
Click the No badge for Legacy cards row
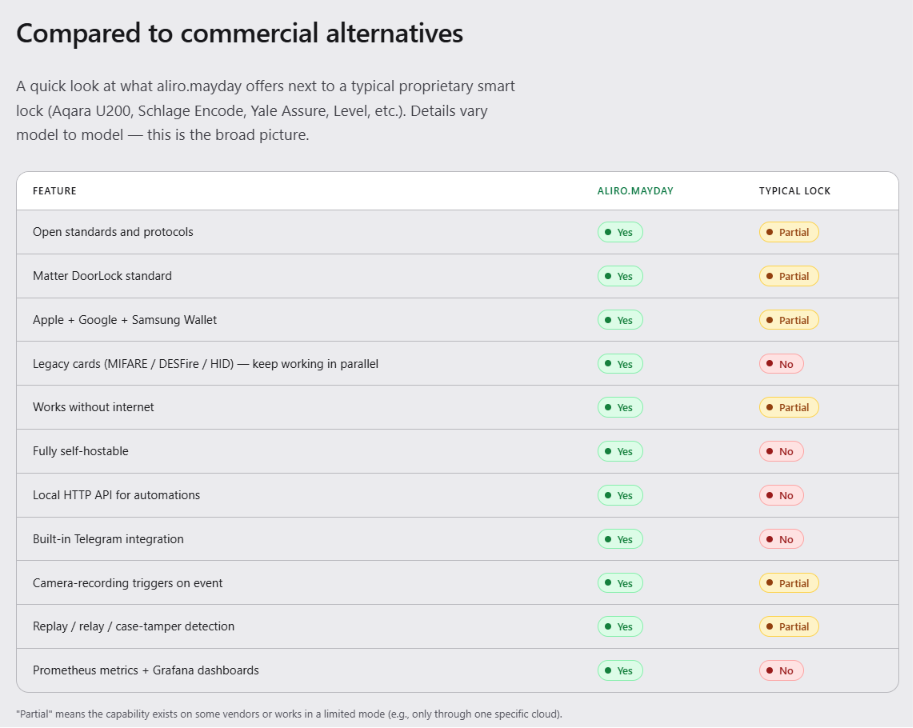coord(781,364)
